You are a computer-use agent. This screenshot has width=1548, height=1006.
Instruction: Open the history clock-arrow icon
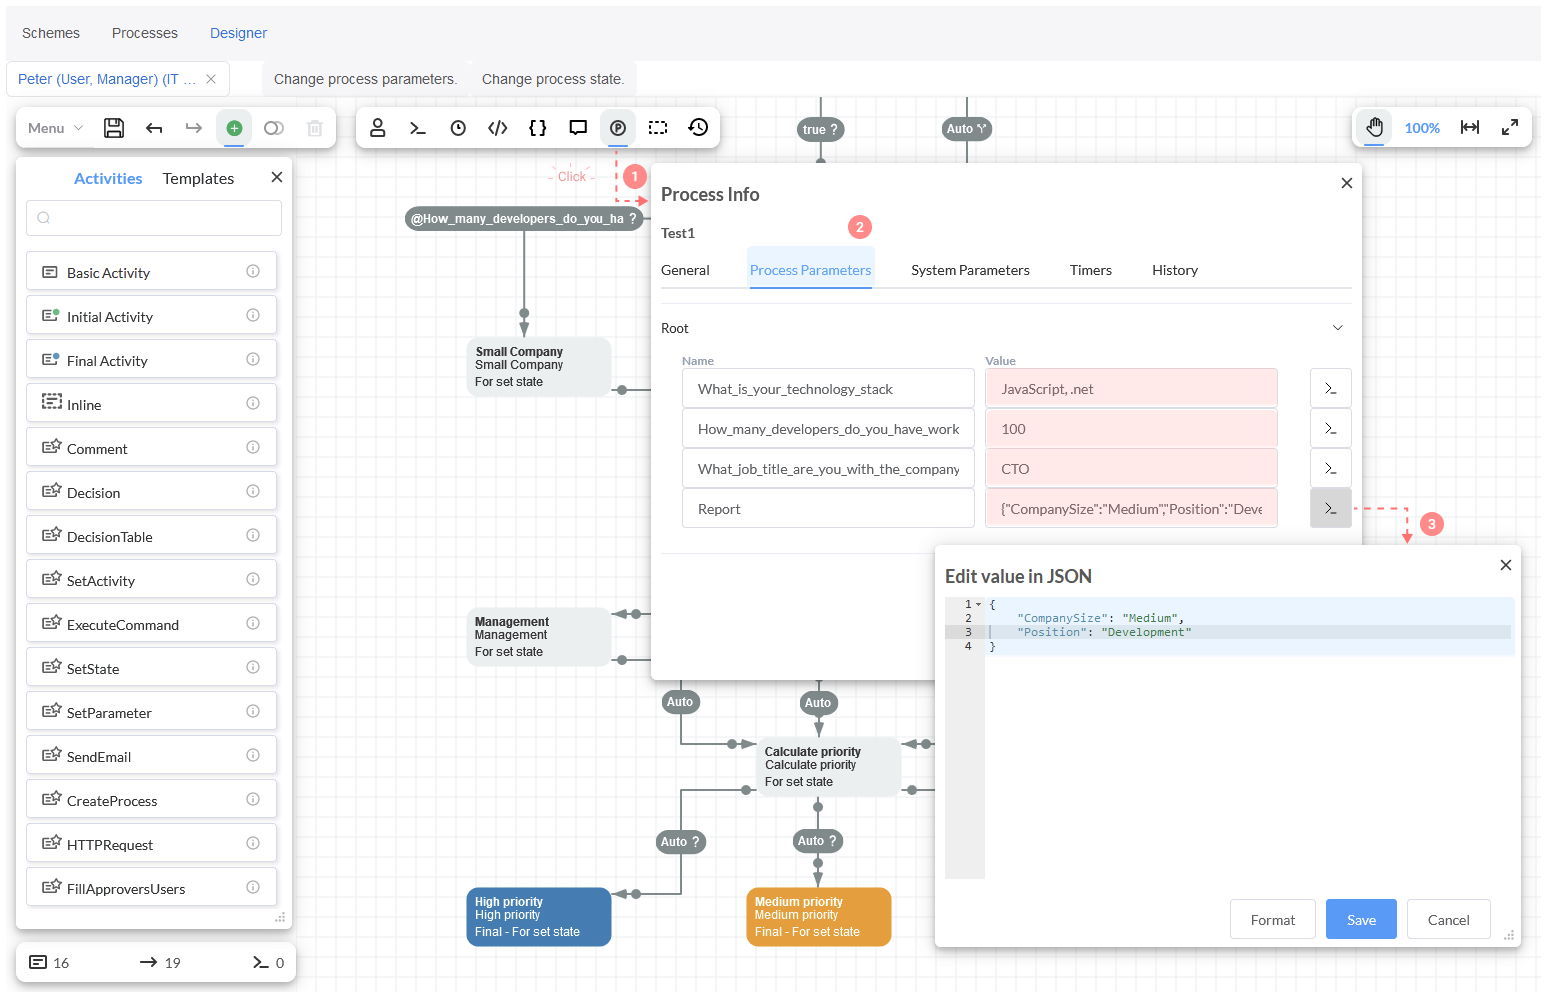point(698,128)
